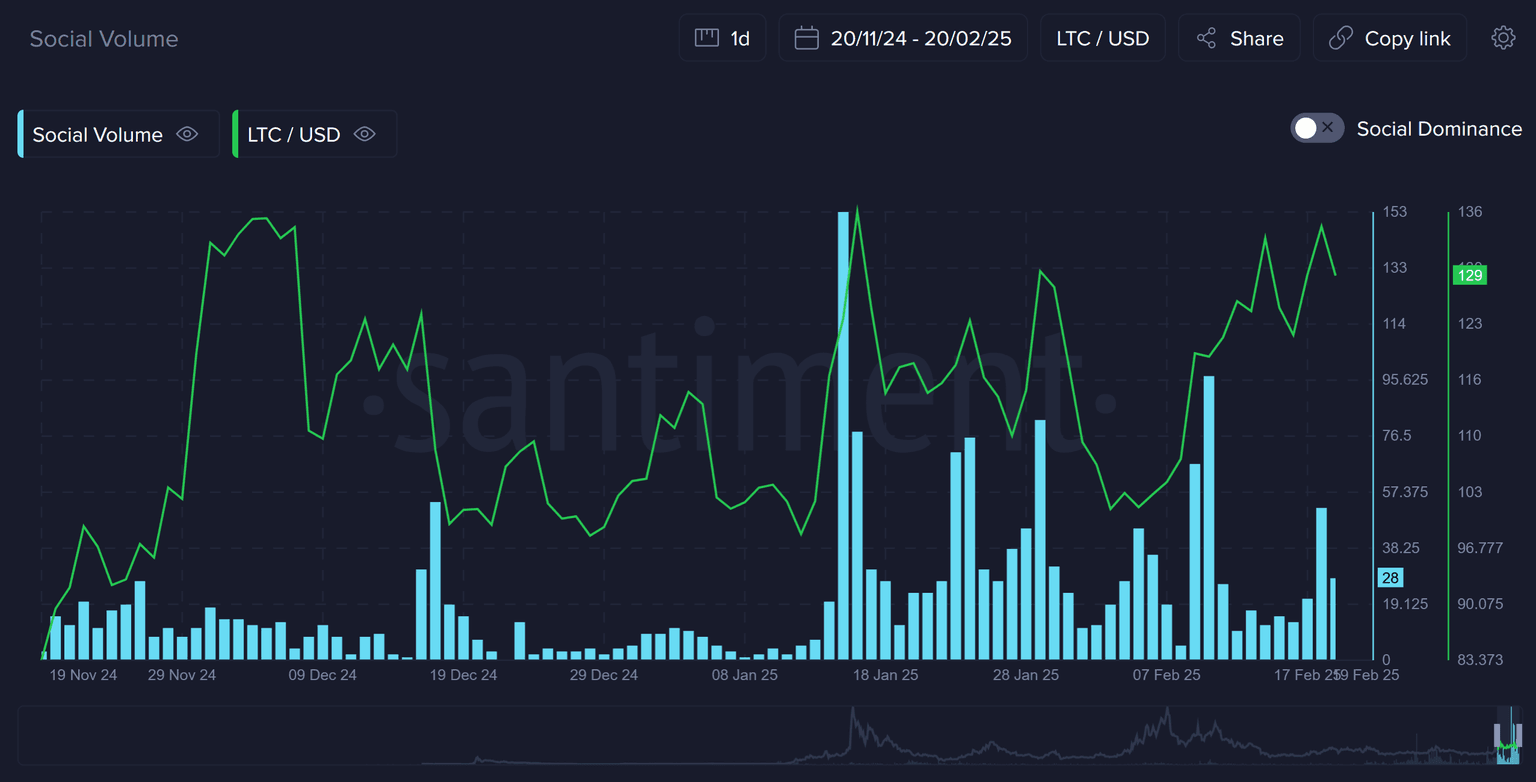Select the LTC / USD metric tab
Image resolution: width=1536 pixels, height=782 pixels.
294,134
